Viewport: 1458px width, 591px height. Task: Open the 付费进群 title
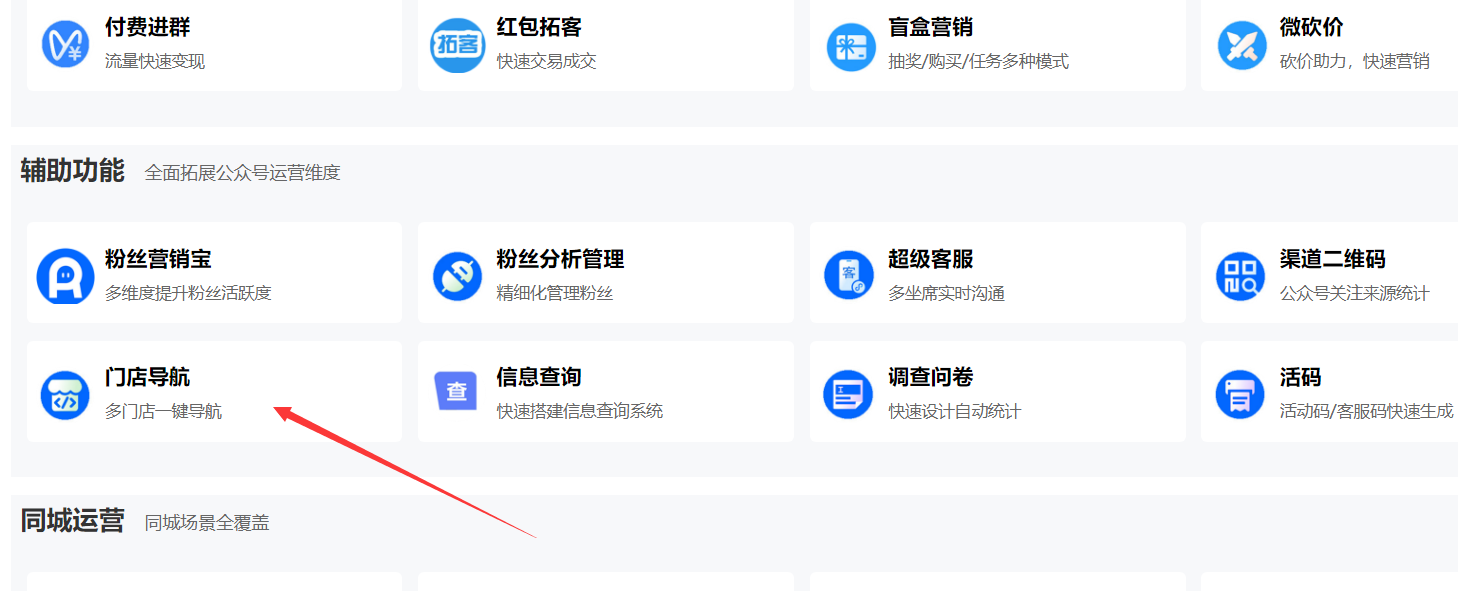[147, 27]
